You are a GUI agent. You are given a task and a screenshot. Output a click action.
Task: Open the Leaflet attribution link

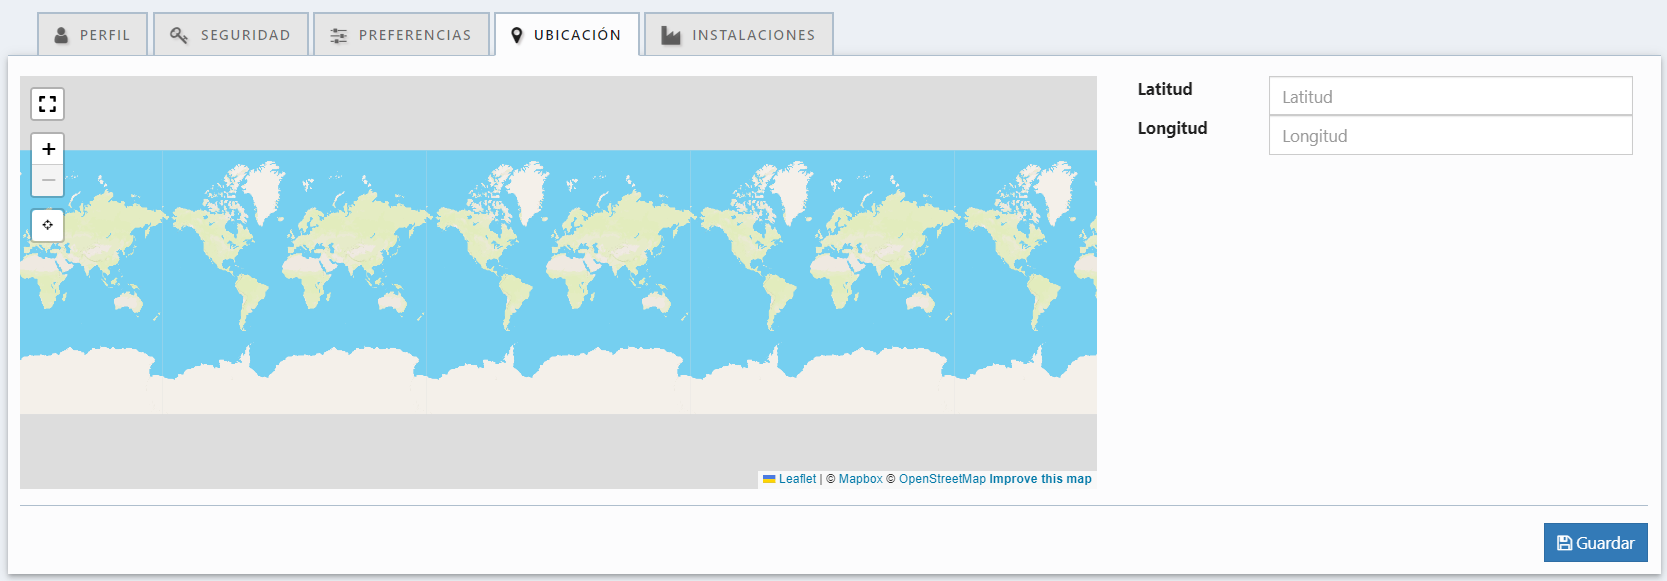click(797, 479)
